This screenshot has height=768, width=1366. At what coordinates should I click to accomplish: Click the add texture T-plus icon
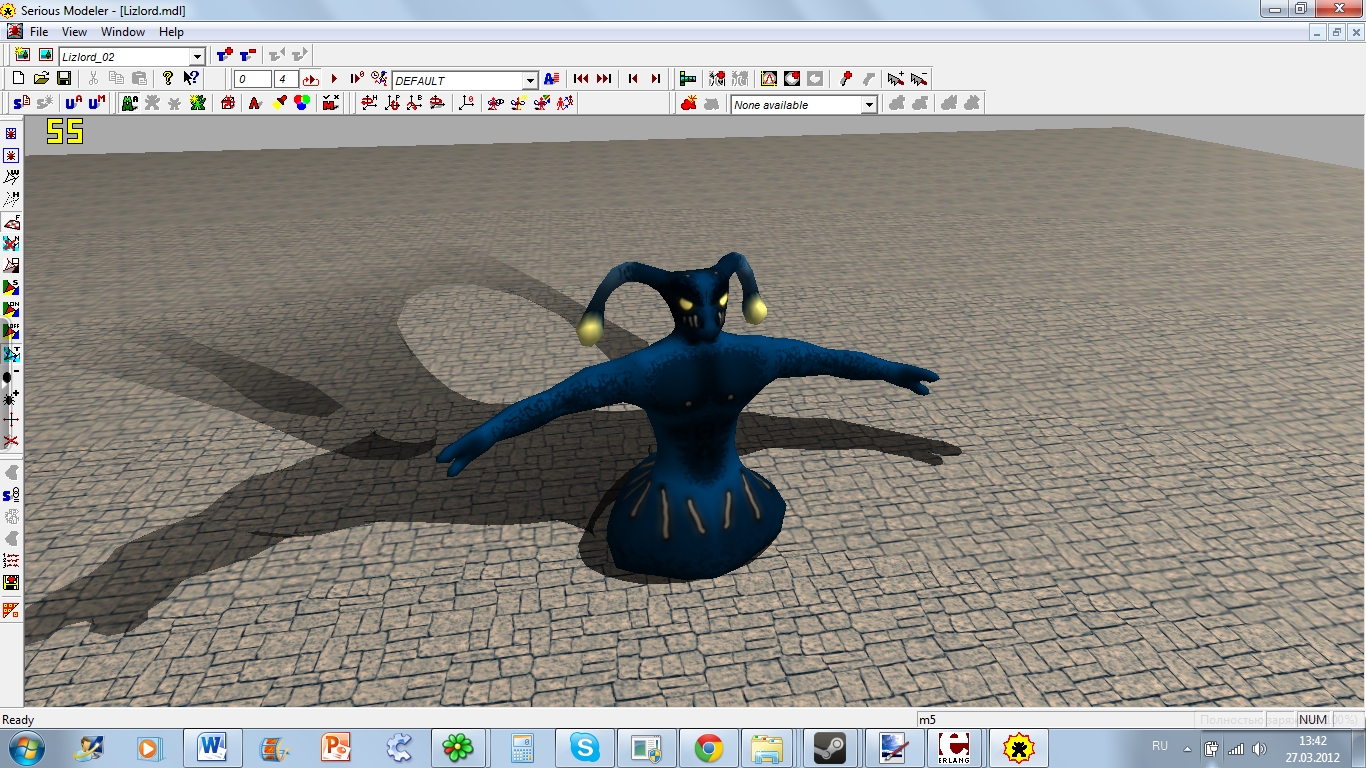(225, 55)
